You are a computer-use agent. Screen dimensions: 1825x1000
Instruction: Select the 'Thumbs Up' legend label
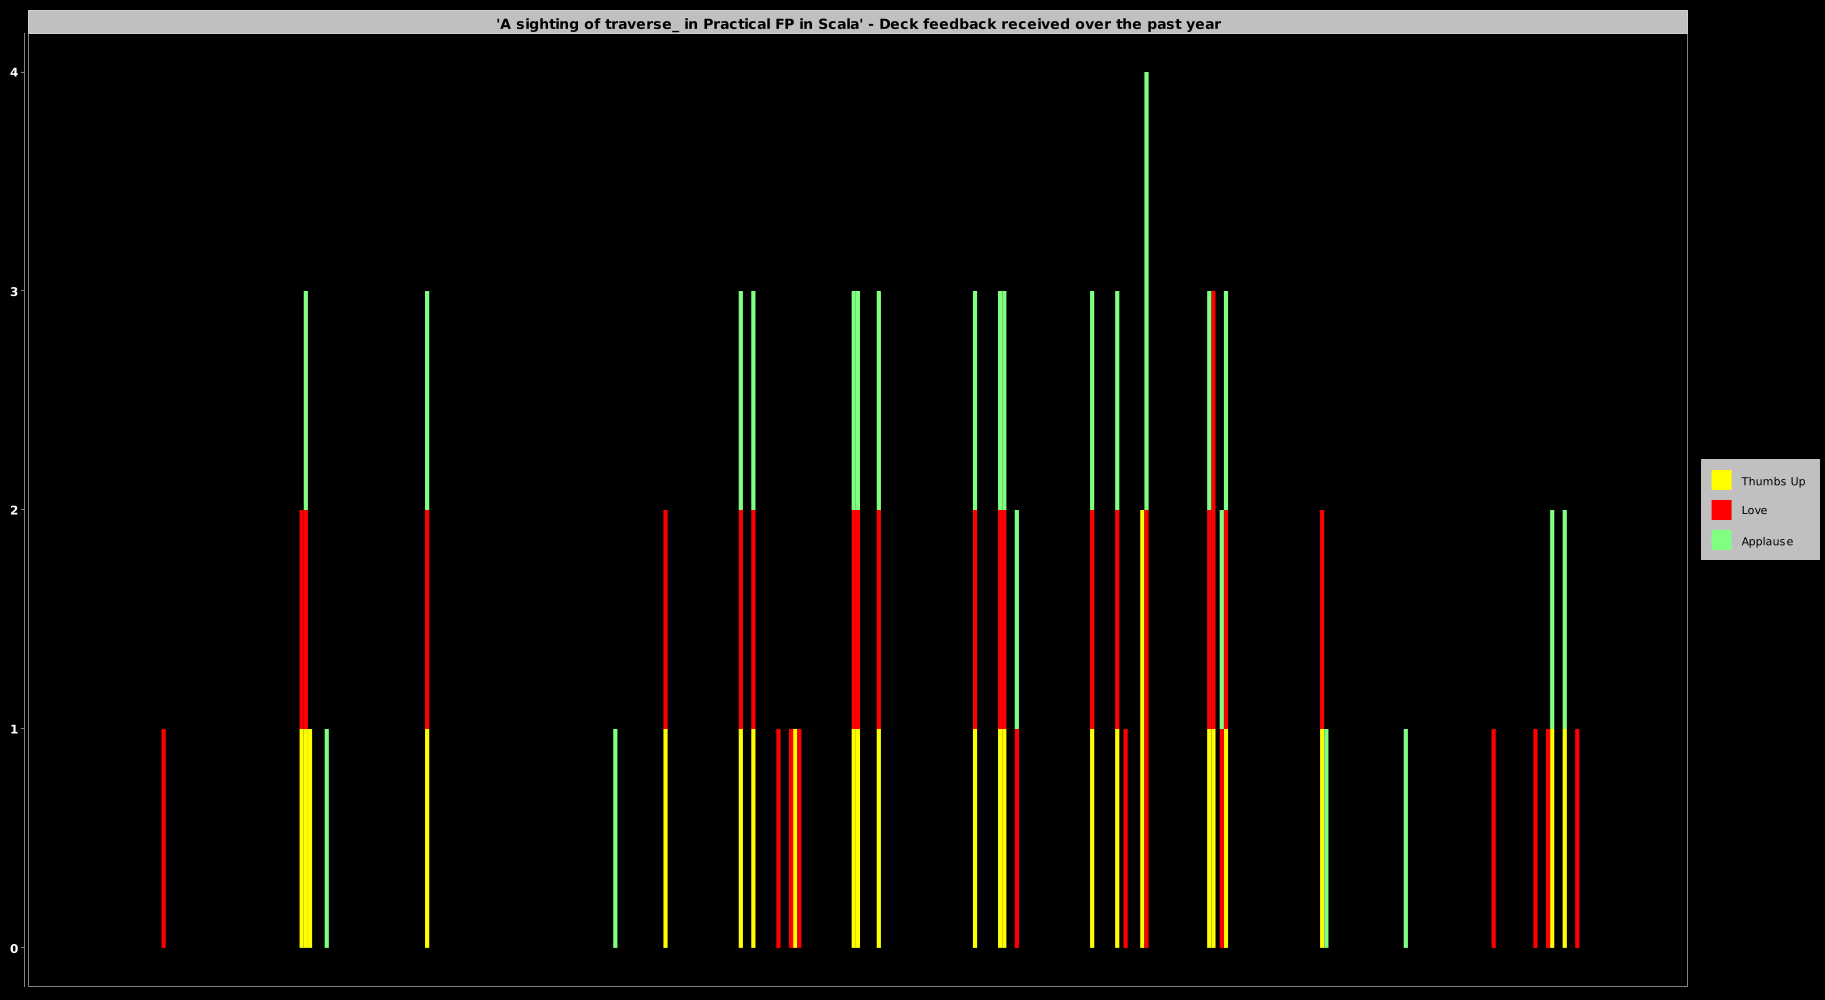(x=1773, y=481)
